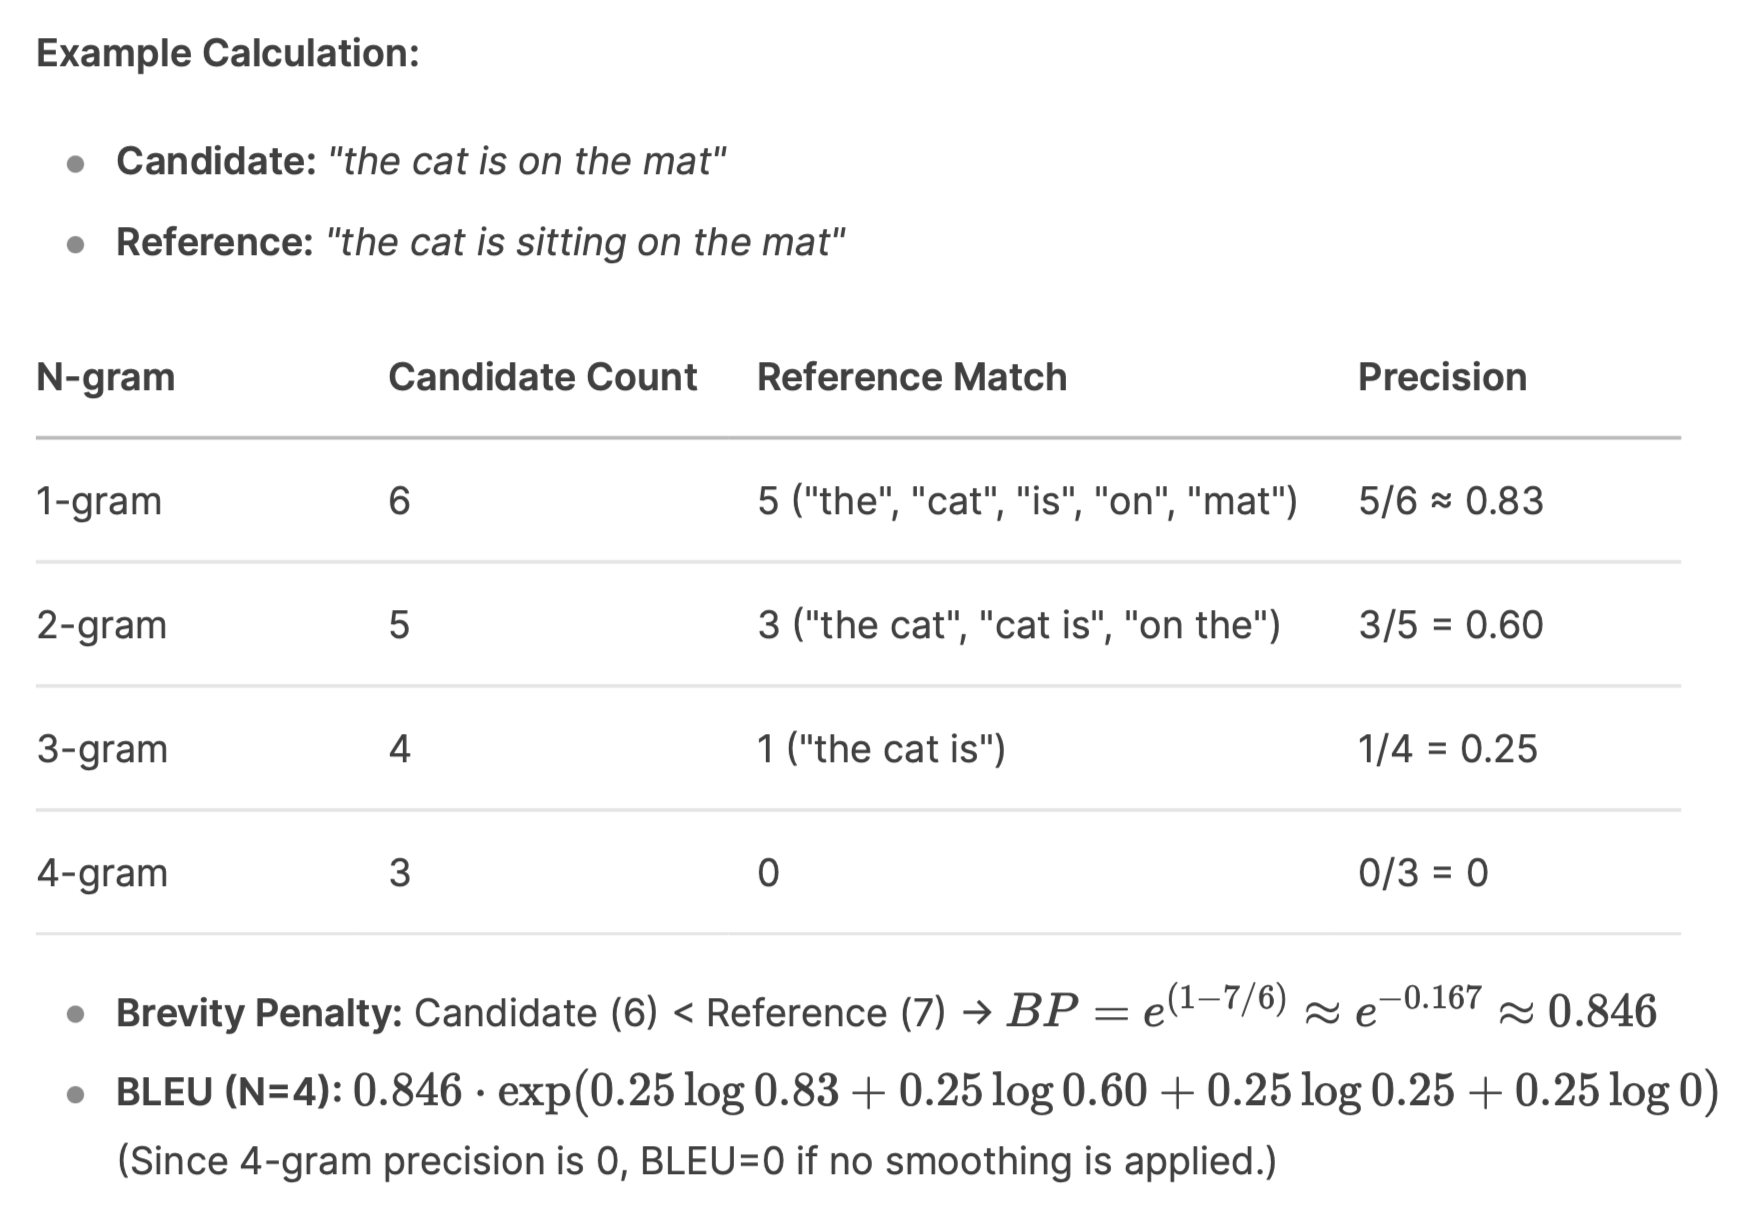Click the Candidate Count column header

543,377
